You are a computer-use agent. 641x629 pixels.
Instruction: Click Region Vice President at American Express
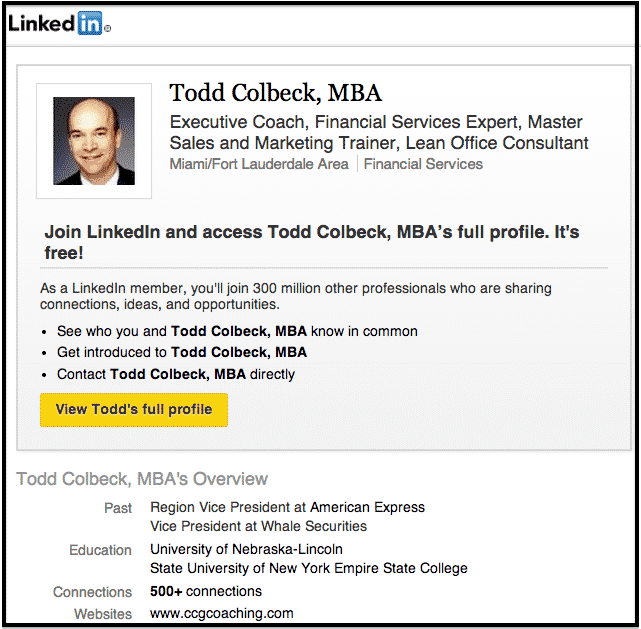tap(287, 507)
